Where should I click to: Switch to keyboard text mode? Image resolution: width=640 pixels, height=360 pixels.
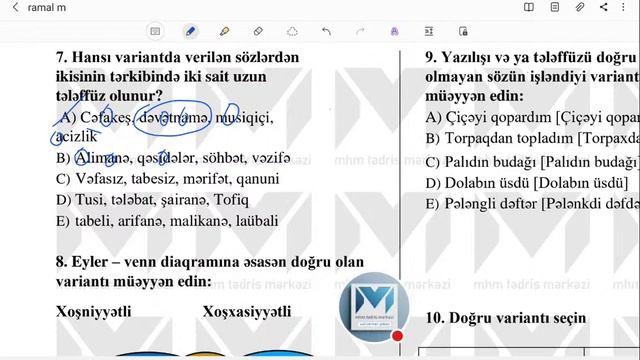pos(155,31)
